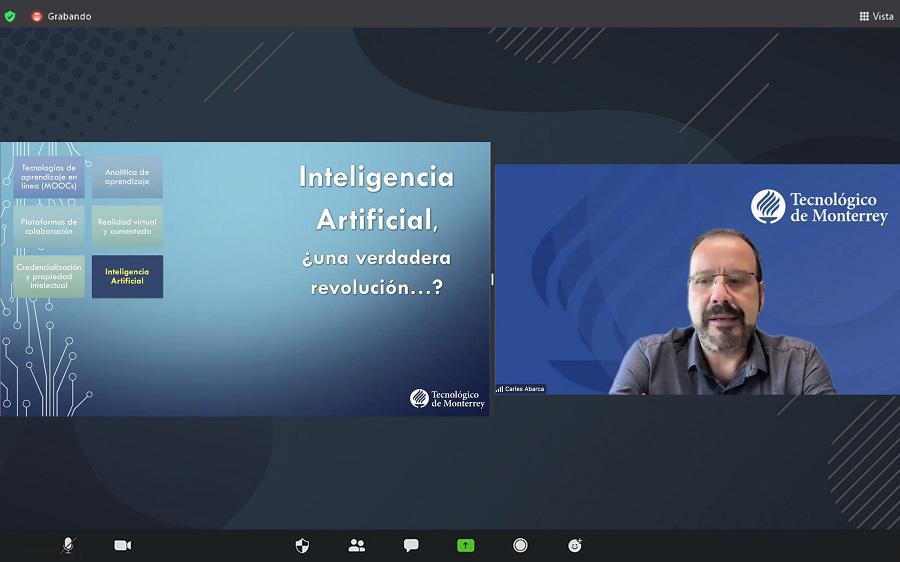The height and width of the screenshot is (562, 900).
Task: Click the Record circle button
Action: pos(520,545)
